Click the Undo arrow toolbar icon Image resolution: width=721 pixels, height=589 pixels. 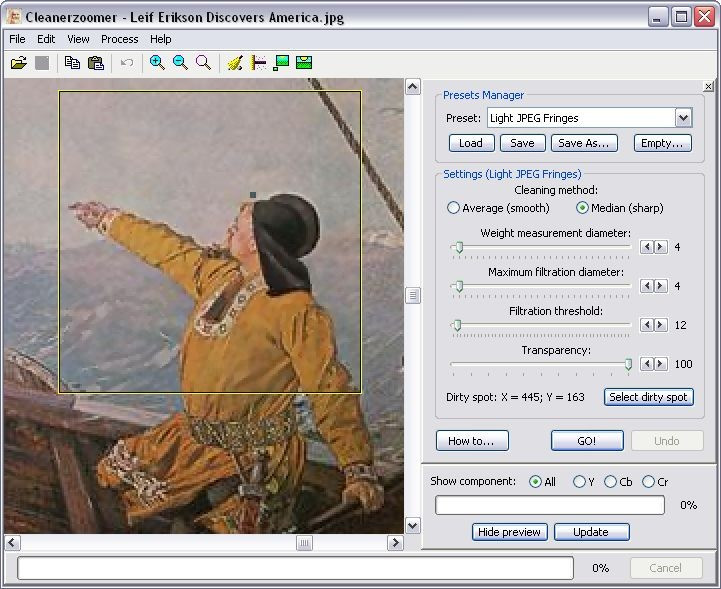tap(126, 63)
